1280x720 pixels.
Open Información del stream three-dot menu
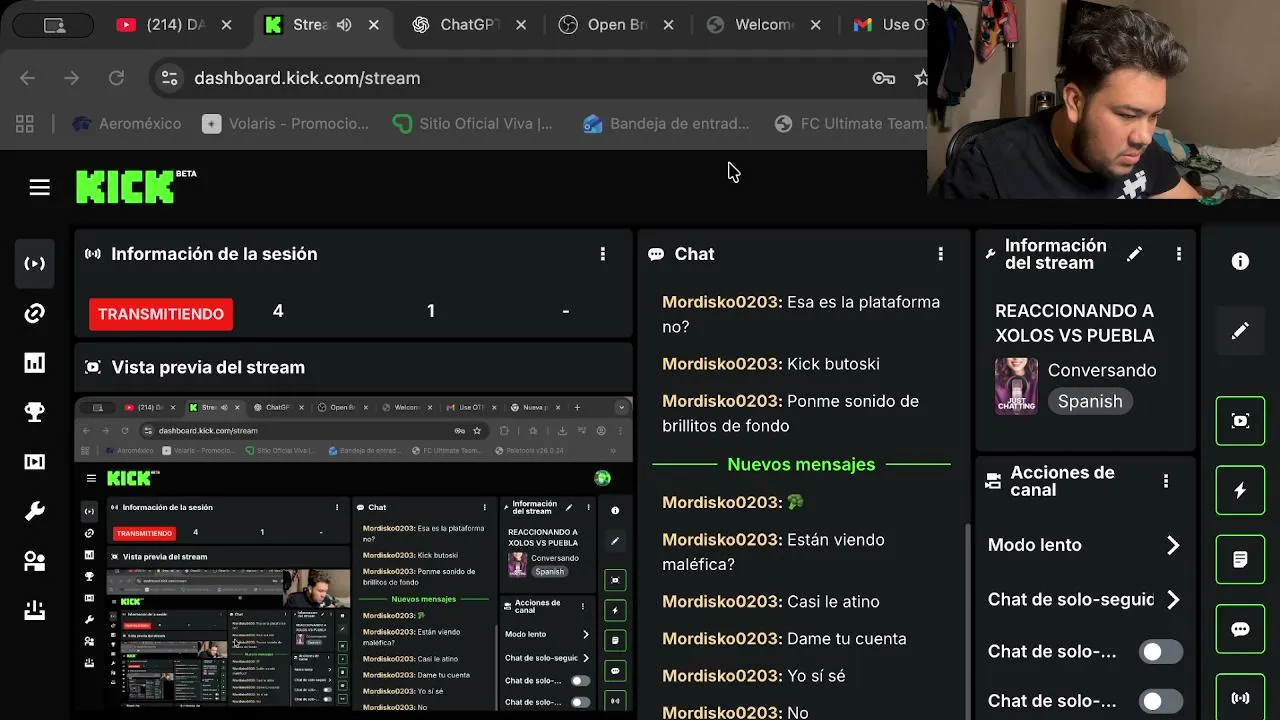point(1179,254)
